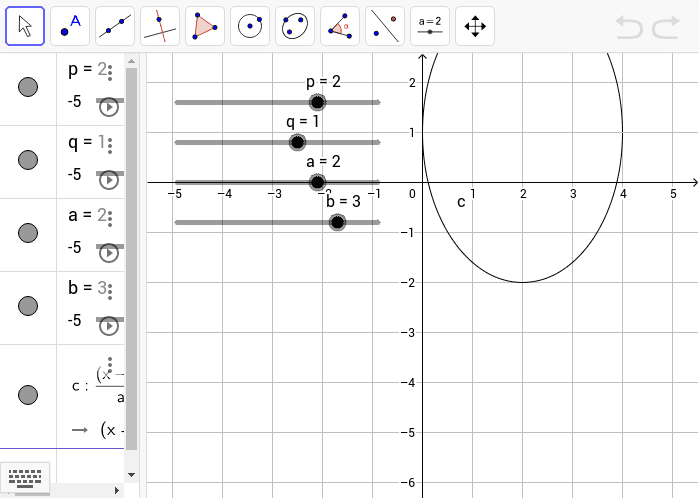The width and height of the screenshot is (700, 500).
Task: Select the Circle with center tool
Action: (250, 26)
